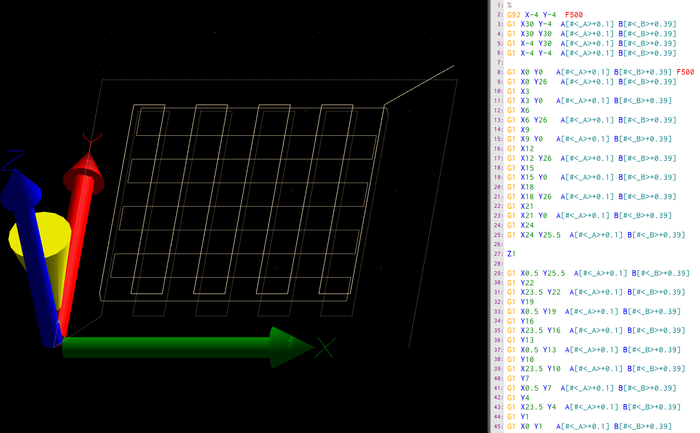Click the G1 X3 line numbered 10
The image size is (700, 433).
518,91
